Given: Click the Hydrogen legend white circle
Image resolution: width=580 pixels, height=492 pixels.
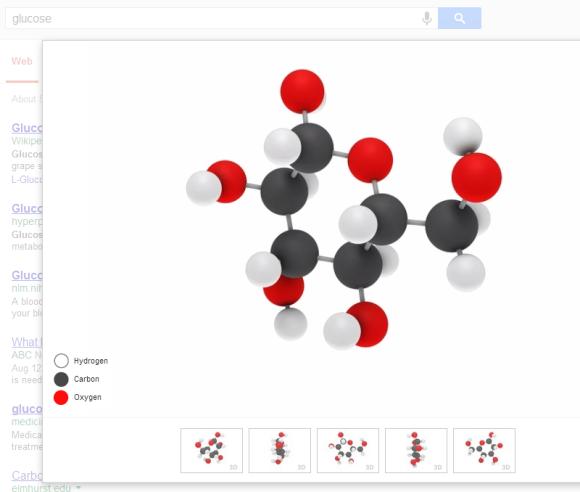Looking at the screenshot, I should pyautogui.click(x=61, y=361).
